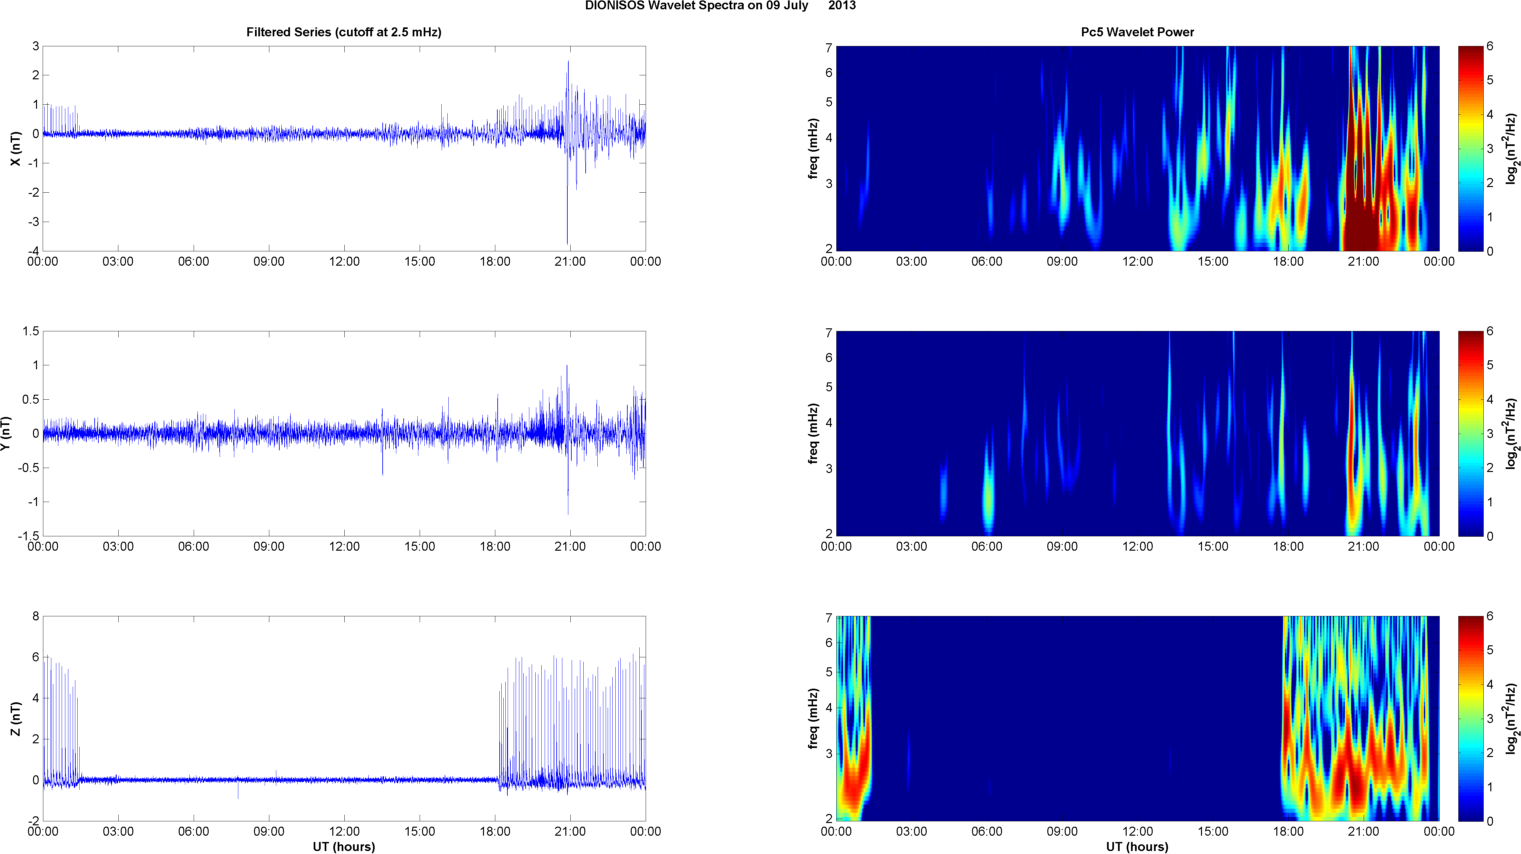This screenshot has height=854, width=1521.
Task: Click log2(nT²/Hz) label beside bottom colorbar
Action: 1513,718
